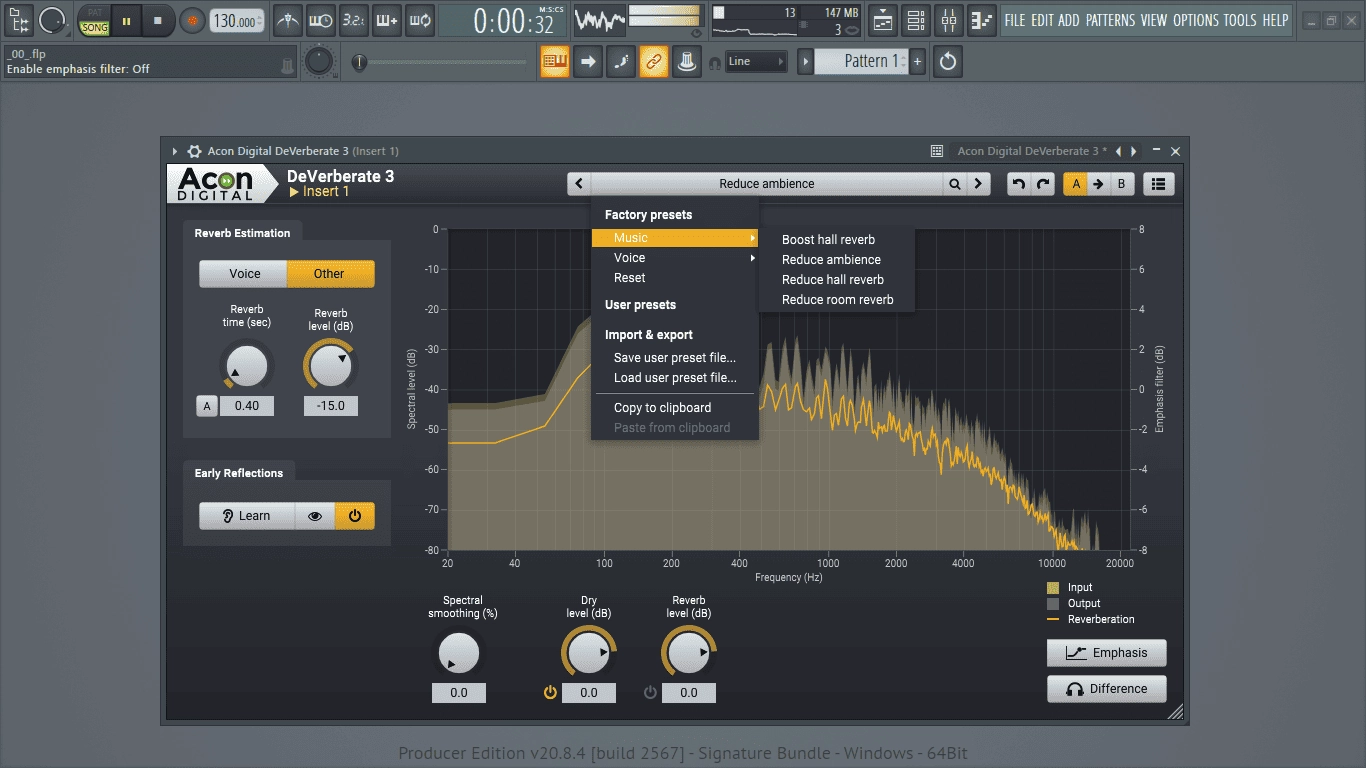
Task: Add a new pattern with plus button
Action: (x=917, y=62)
